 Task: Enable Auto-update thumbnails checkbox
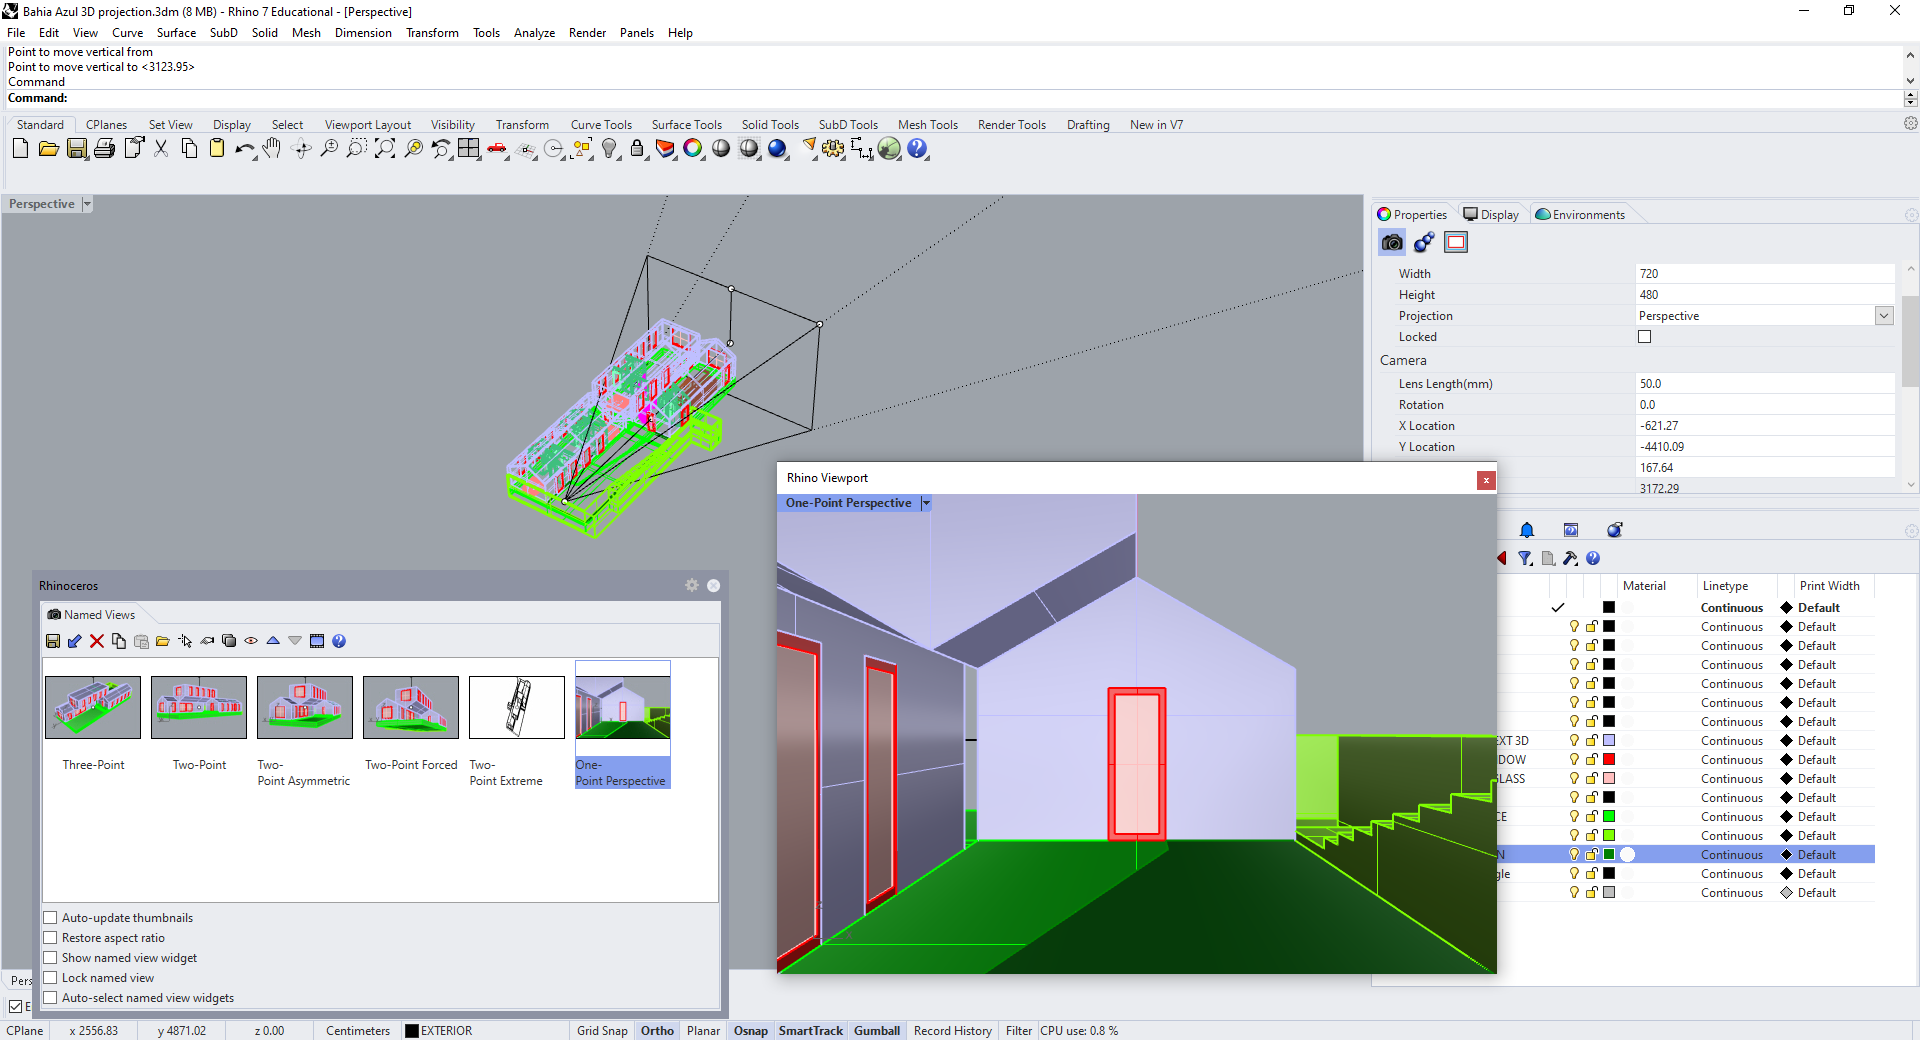coord(50,918)
